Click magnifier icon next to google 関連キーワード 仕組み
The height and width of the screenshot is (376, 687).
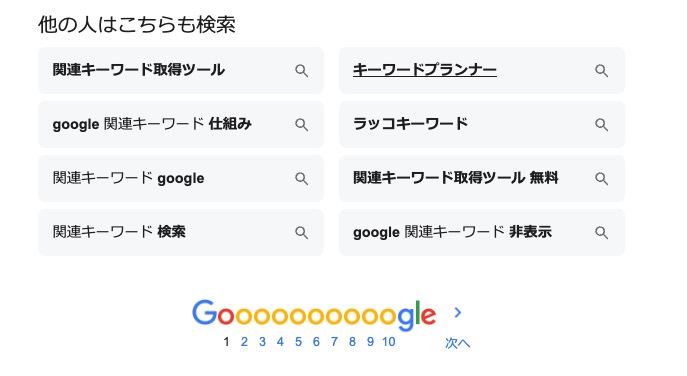301,124
